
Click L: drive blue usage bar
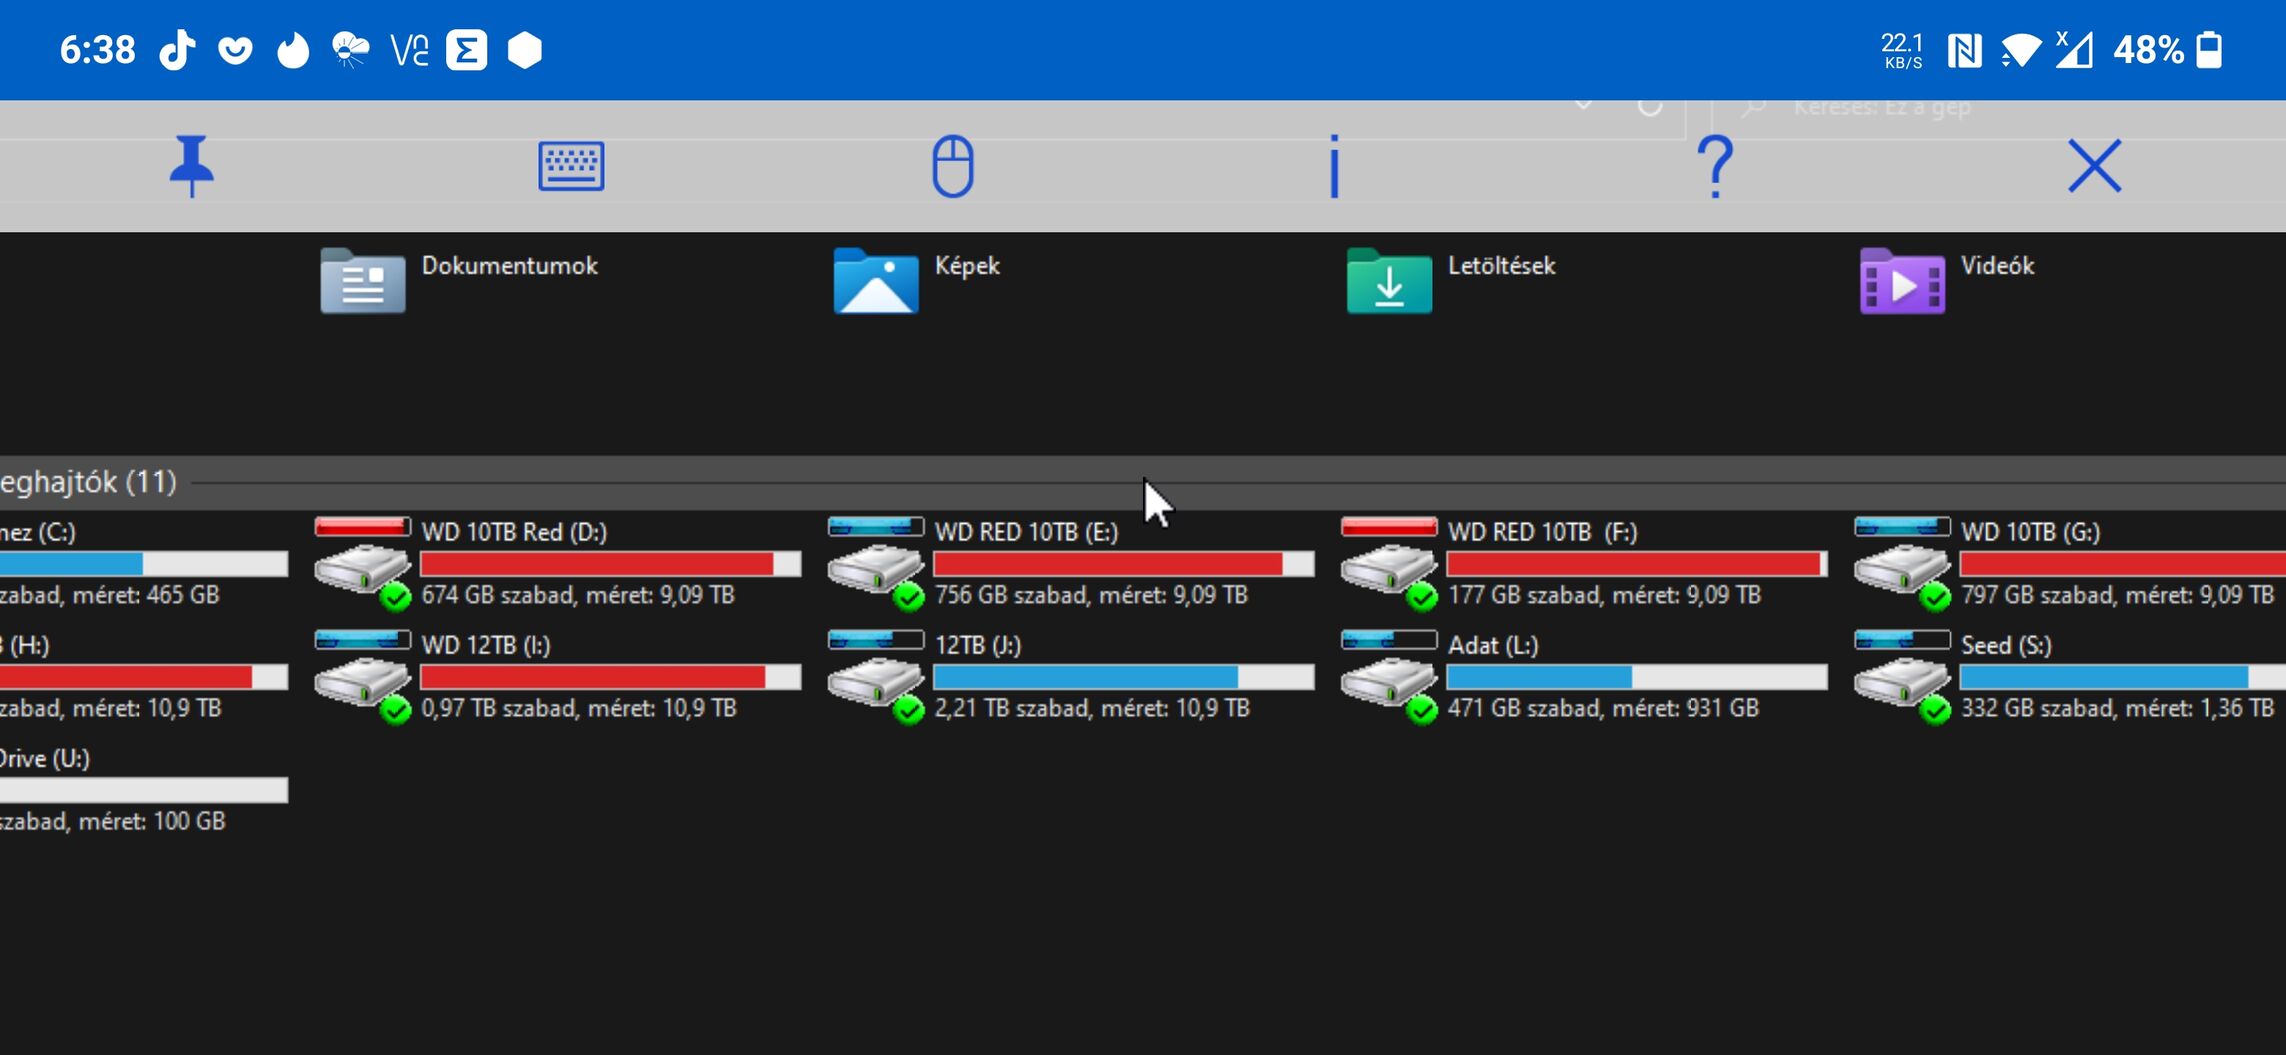point(1637,677)
